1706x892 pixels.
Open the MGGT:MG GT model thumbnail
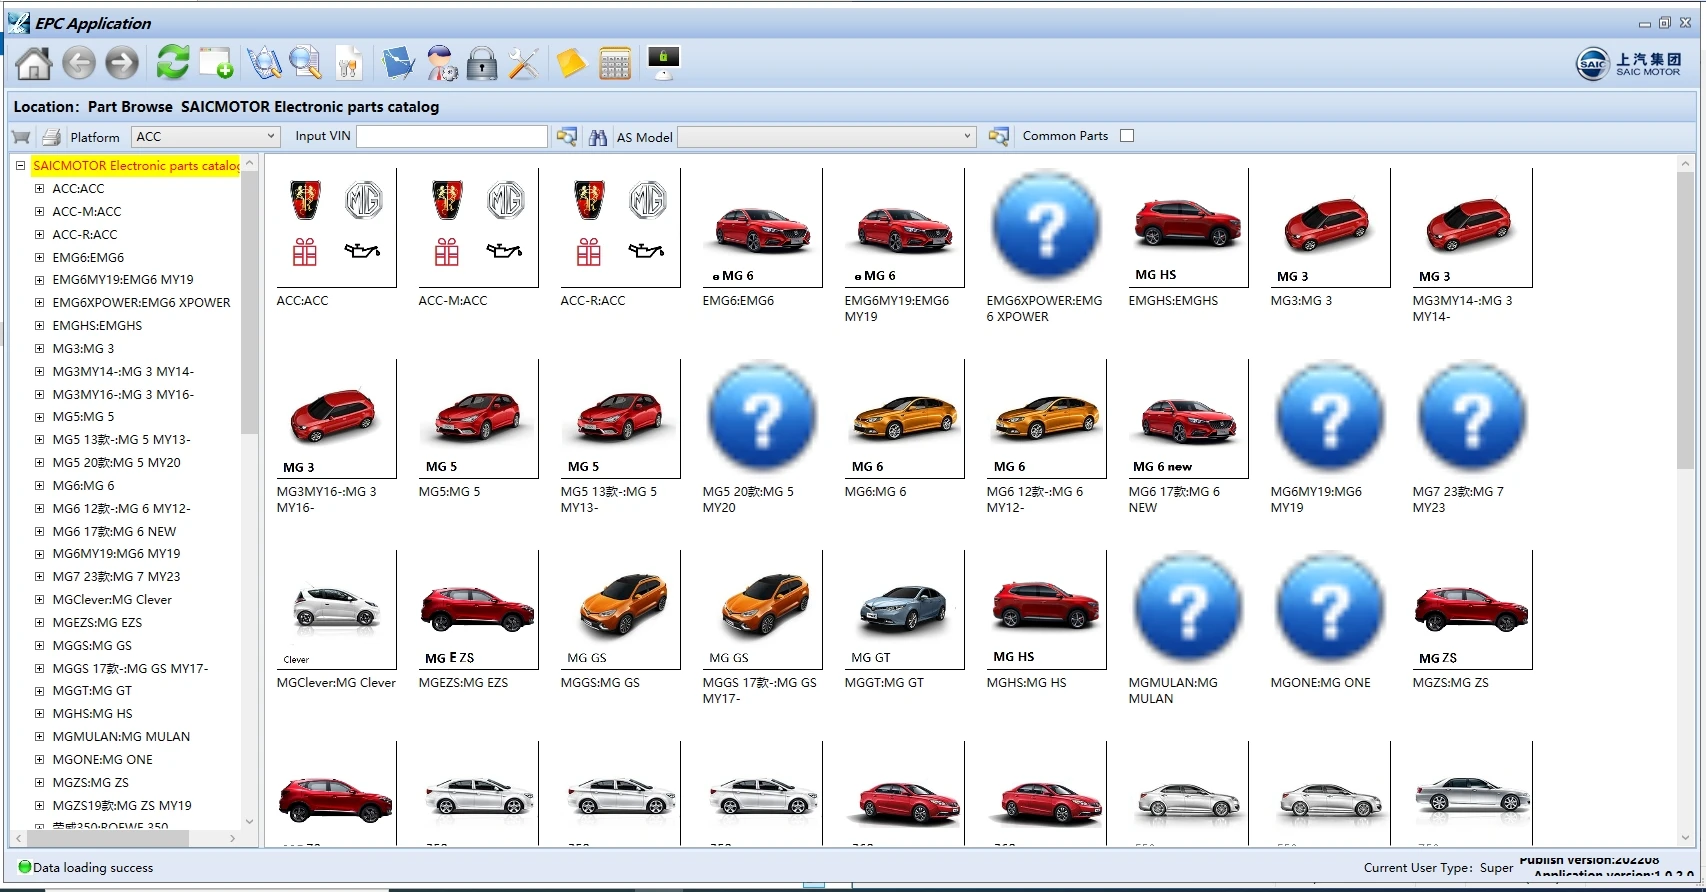point(903,610)
